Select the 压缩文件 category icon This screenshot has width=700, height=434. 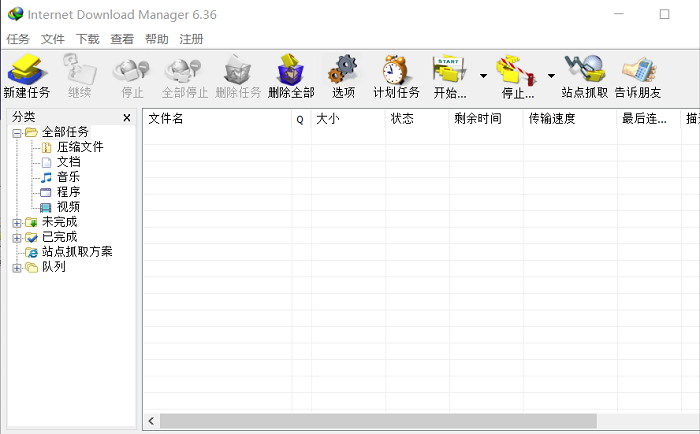pos(46,147)
